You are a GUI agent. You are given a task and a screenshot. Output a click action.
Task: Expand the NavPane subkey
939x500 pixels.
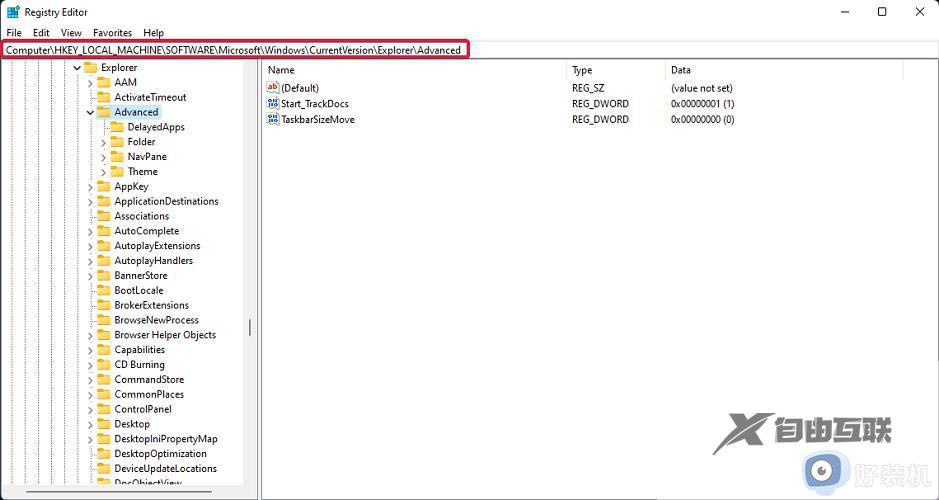[x=103, y=157]
